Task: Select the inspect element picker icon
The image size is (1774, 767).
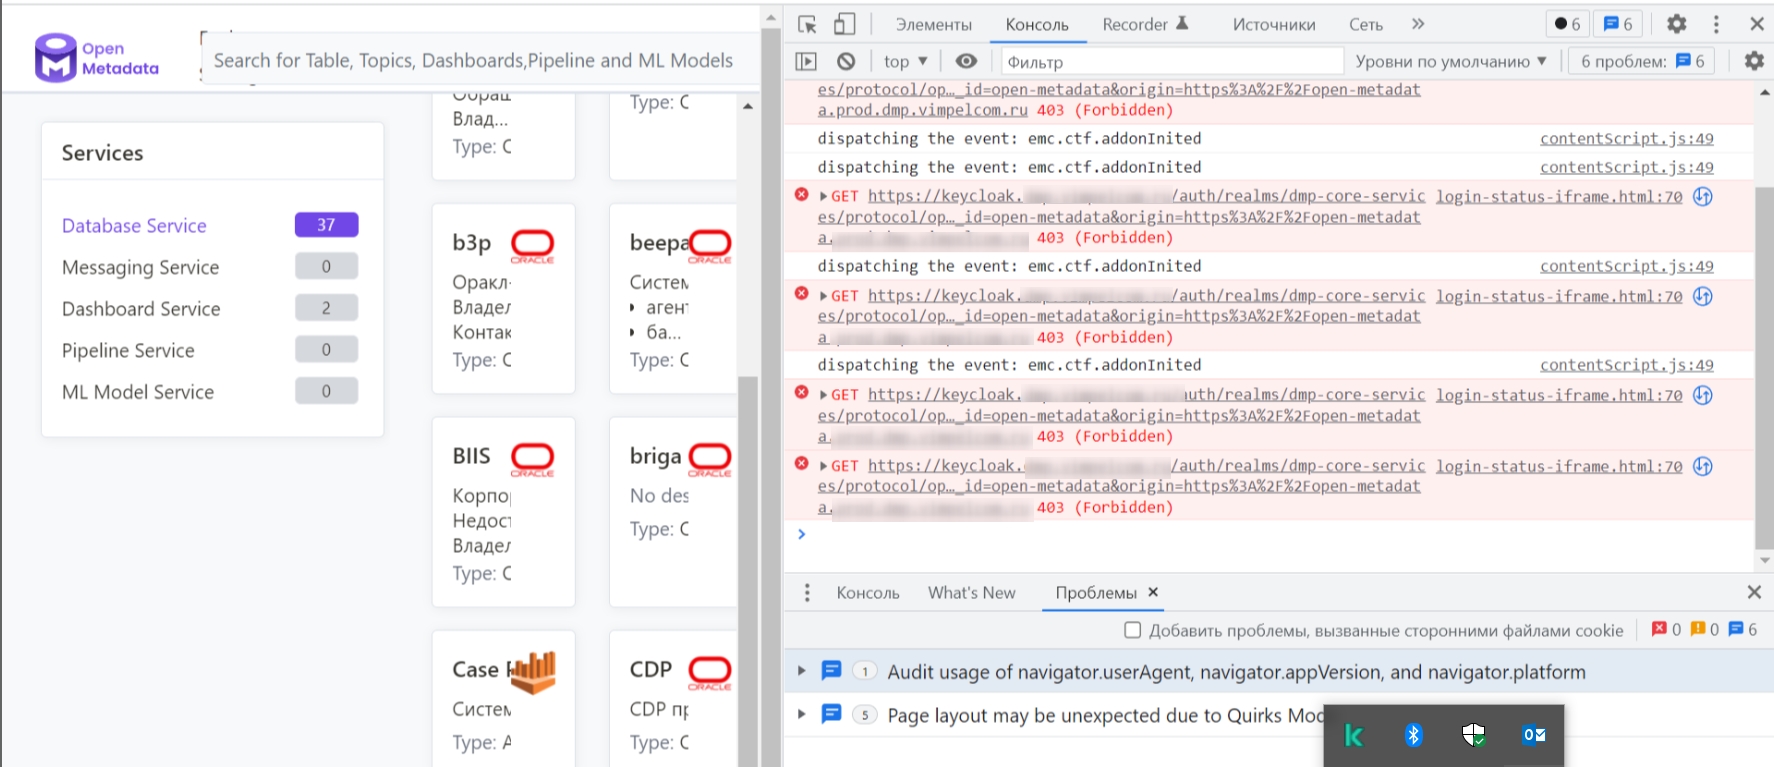Action: (808, 24)
